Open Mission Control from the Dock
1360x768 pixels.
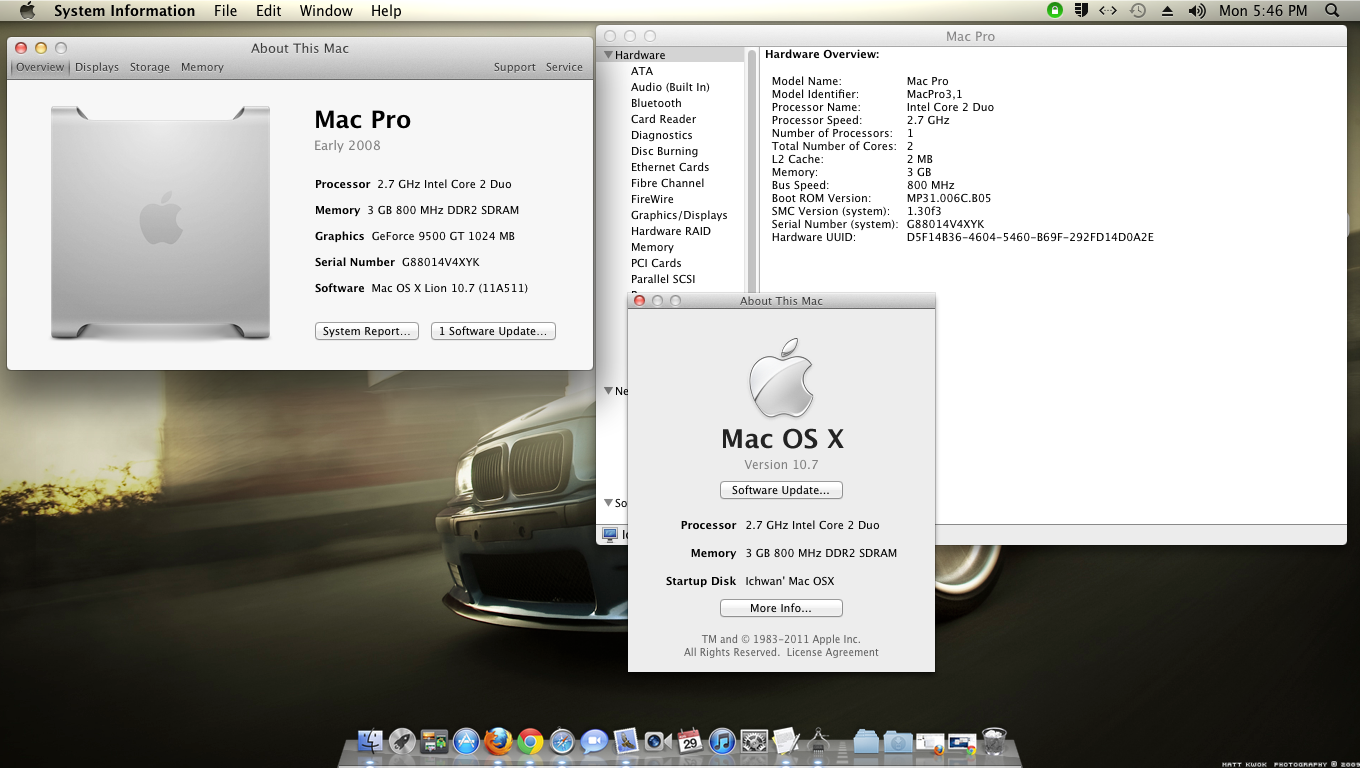pos(434,741)
